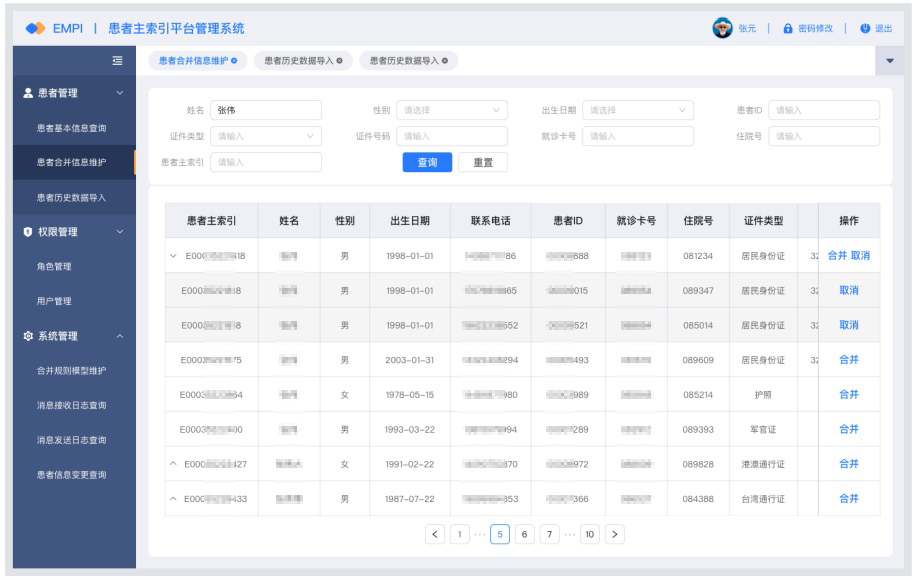Image resolution: width=916 pixels, height=580 pixels.
Task: Expand the row with birth date 1991-02-22
Action: (x=173, y=464)
